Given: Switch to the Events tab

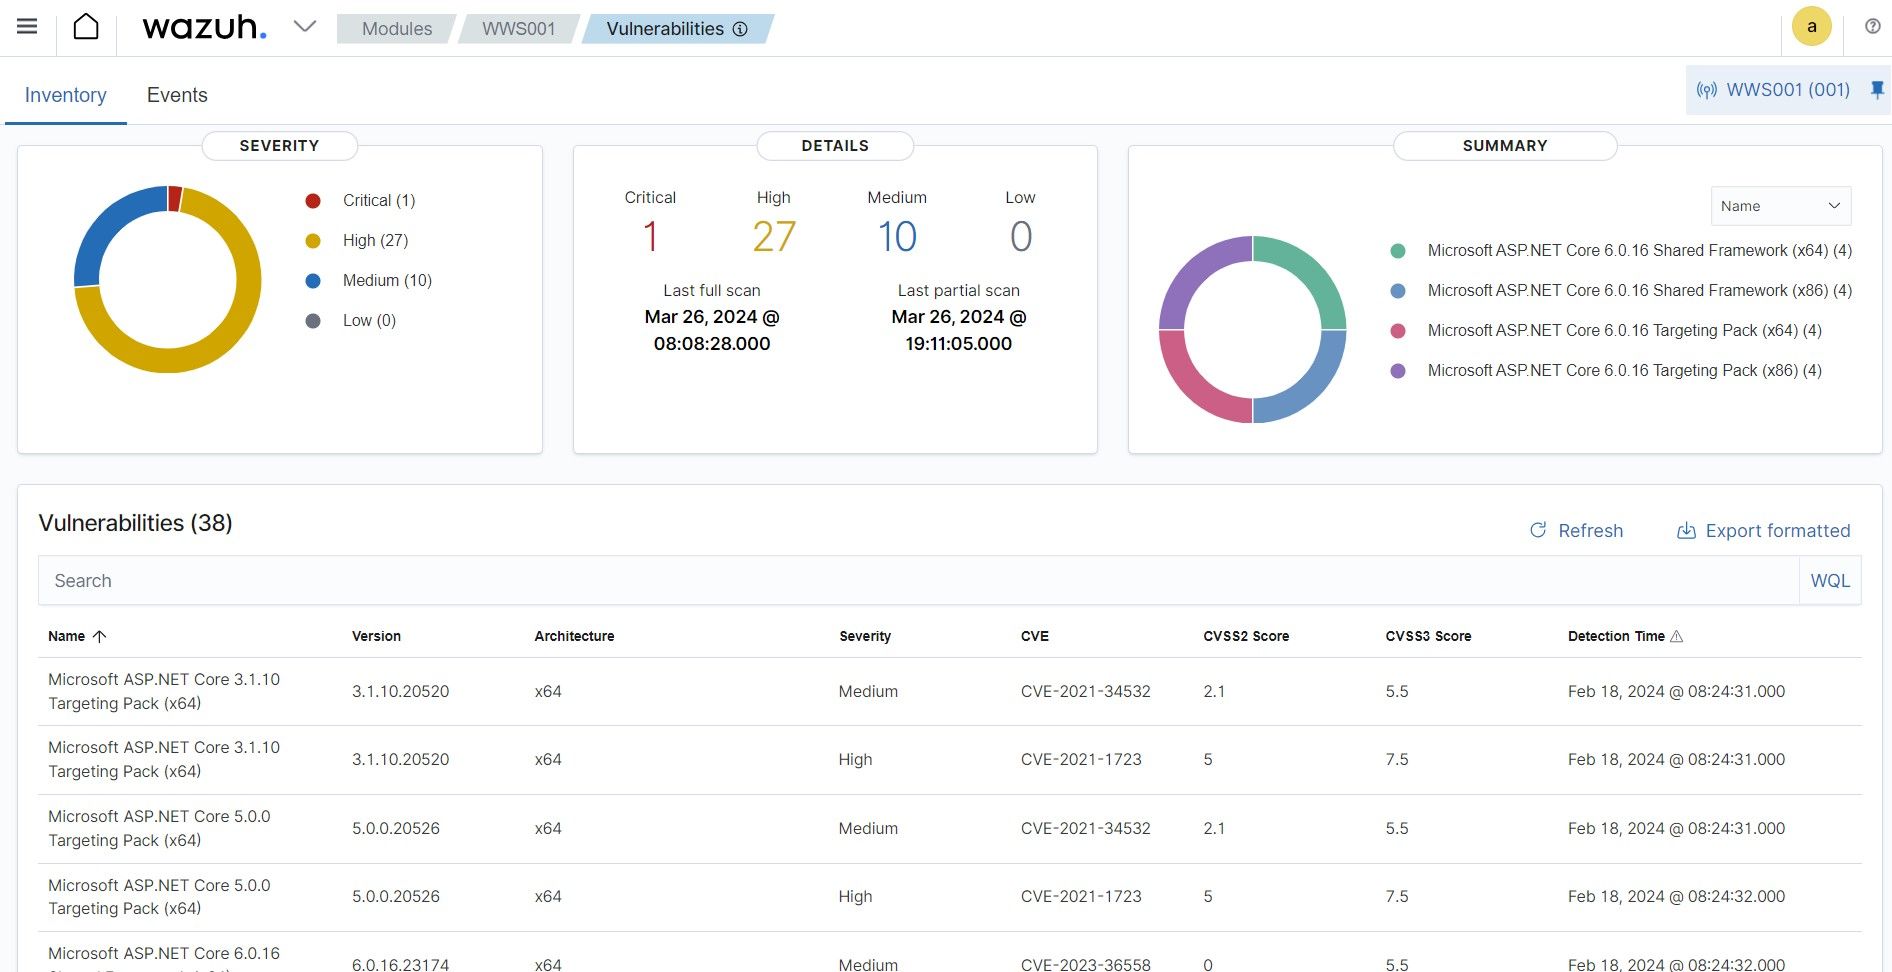Looking at the screenshot, I should point(177,95).
